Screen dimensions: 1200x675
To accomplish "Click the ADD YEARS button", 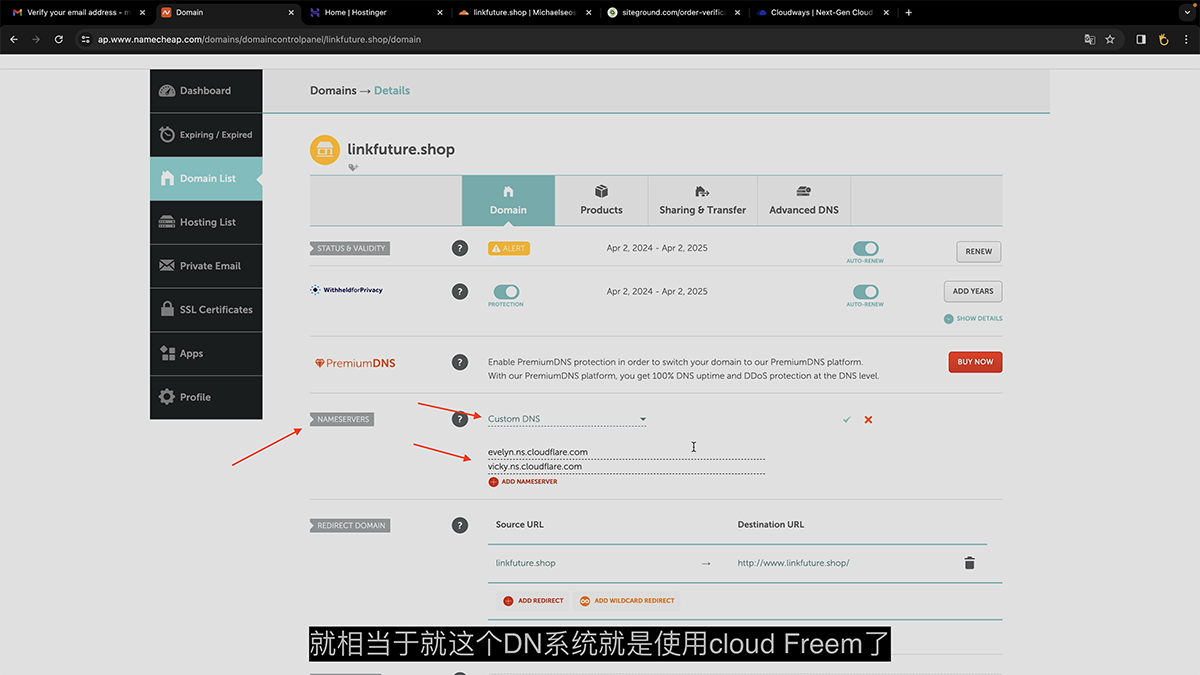I will pyautogui.click(x=973, y=291).
